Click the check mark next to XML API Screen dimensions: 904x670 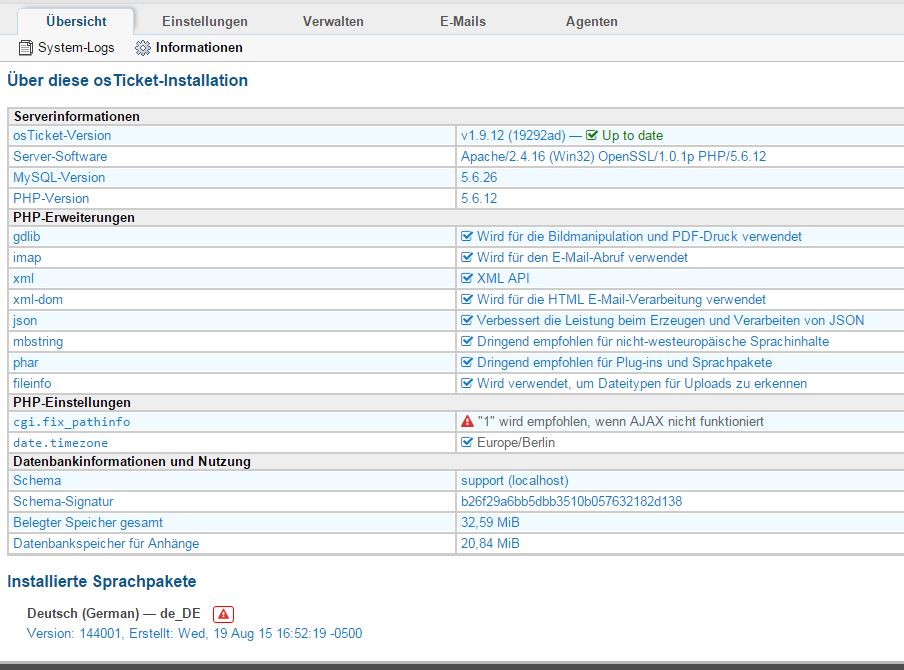tap(467, 279)
